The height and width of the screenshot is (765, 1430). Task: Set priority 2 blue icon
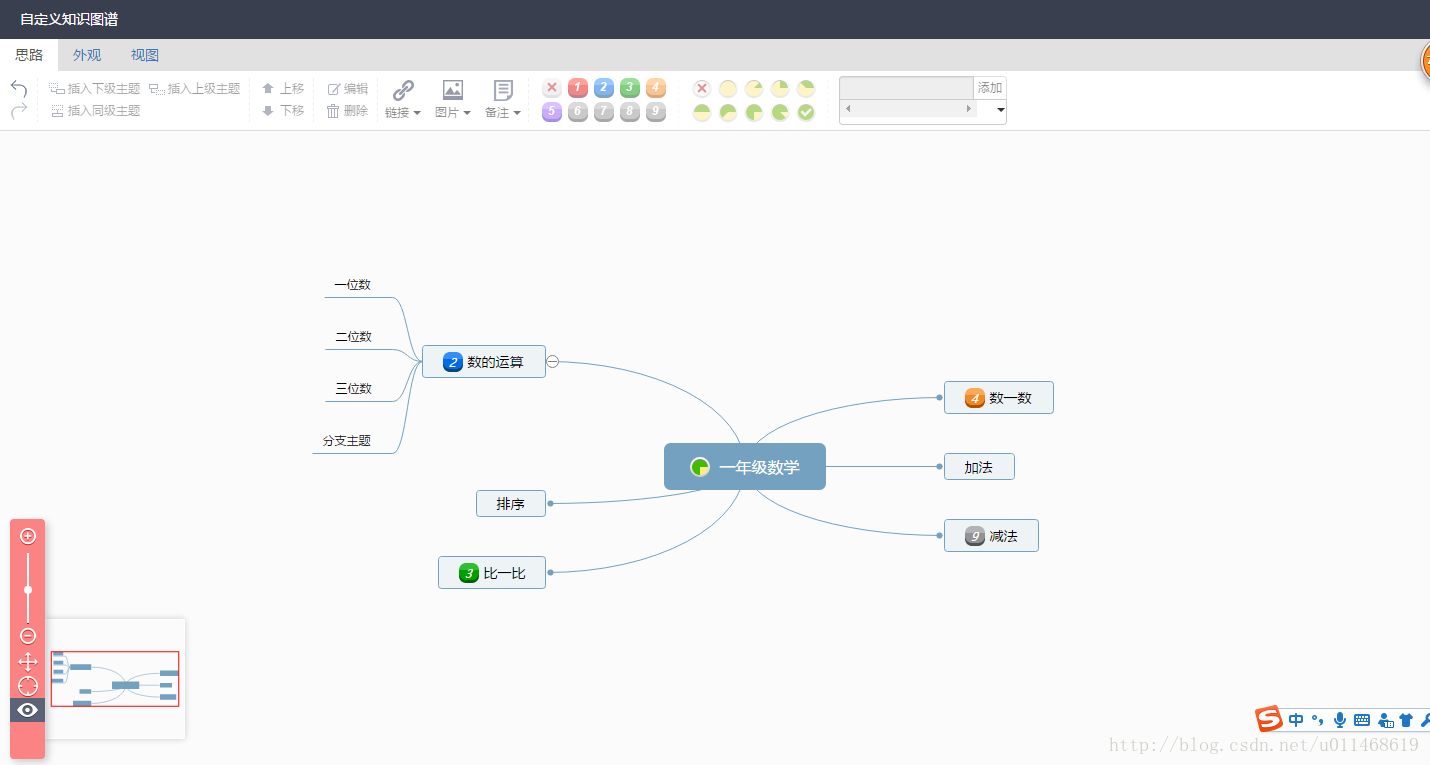point(604,88)
